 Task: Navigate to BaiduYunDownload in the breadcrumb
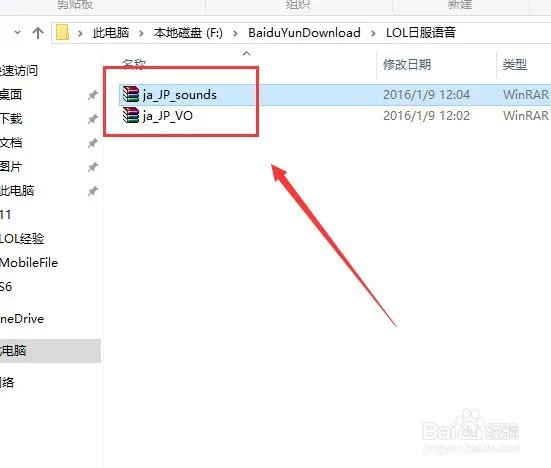304,33
